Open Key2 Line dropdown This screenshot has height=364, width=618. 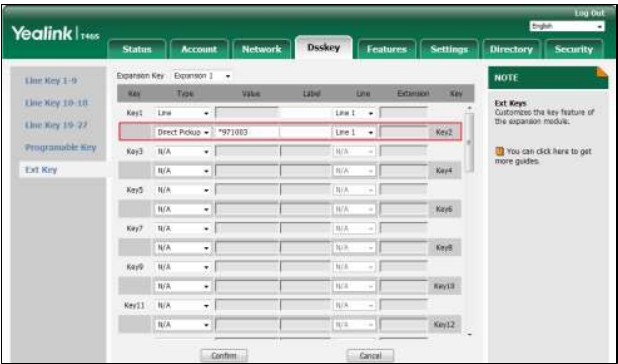coord(354,132)
